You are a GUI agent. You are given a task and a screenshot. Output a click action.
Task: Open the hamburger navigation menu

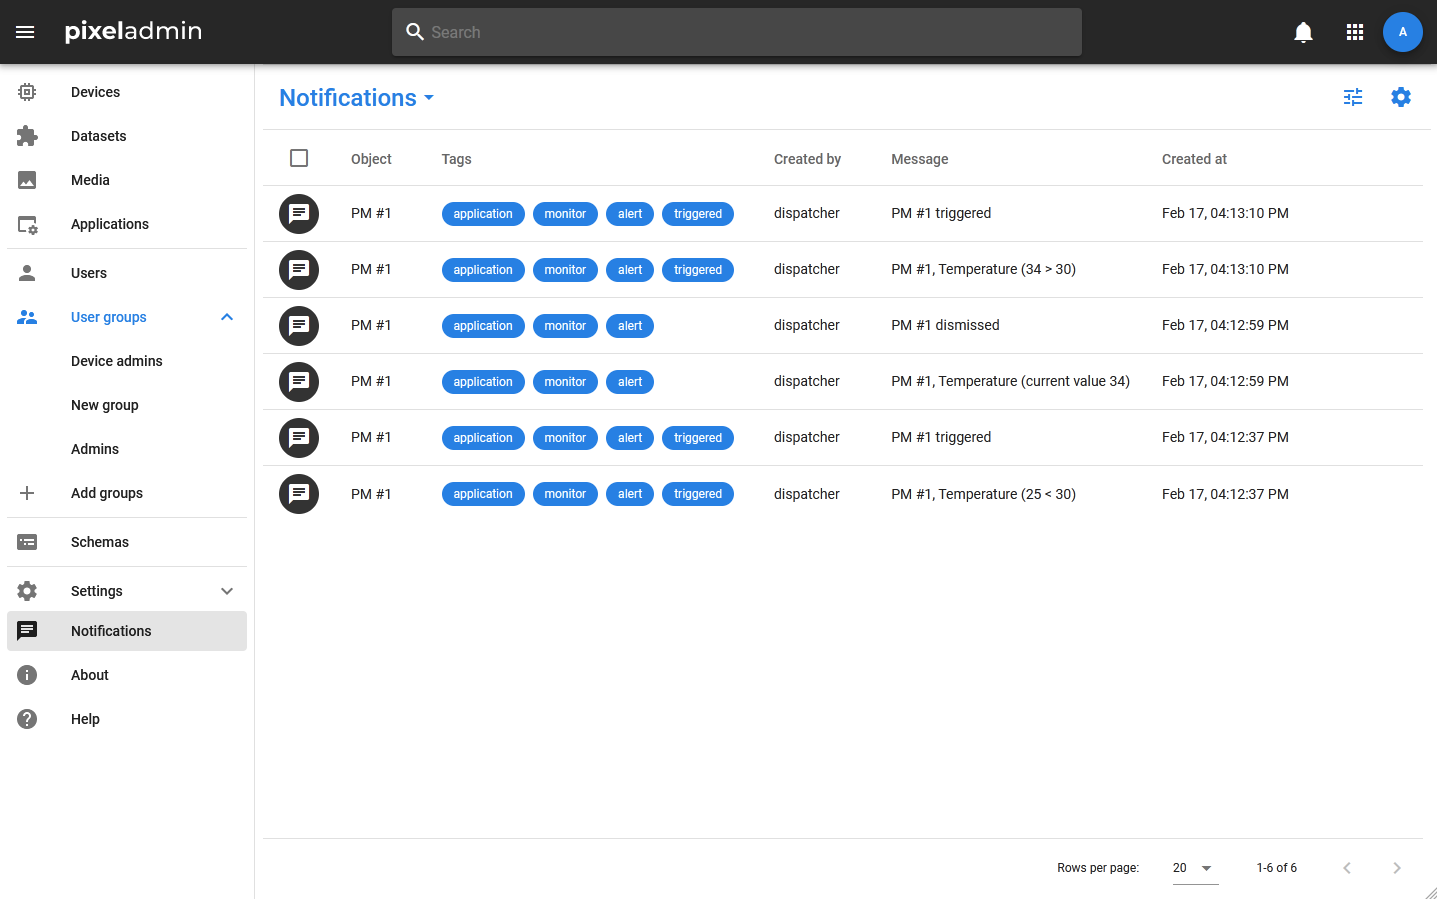25,32
